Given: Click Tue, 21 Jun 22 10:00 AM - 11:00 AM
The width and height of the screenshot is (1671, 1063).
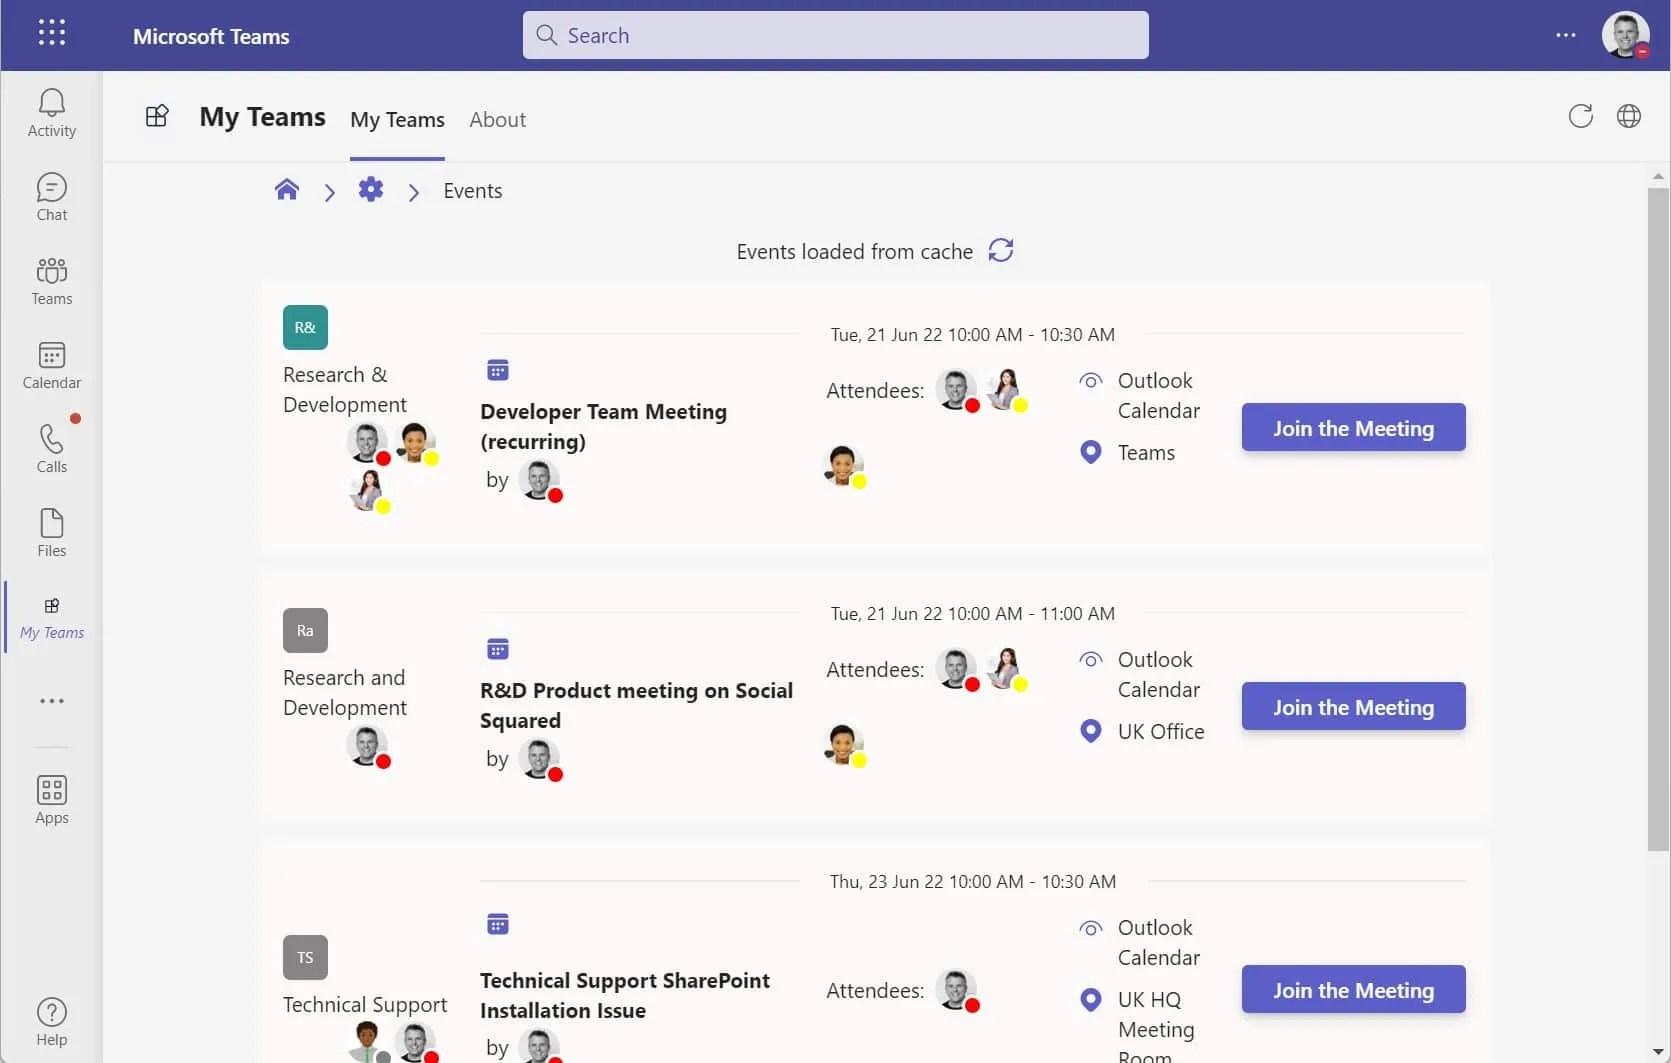Looking at the screenshot, I should [972, 613].
